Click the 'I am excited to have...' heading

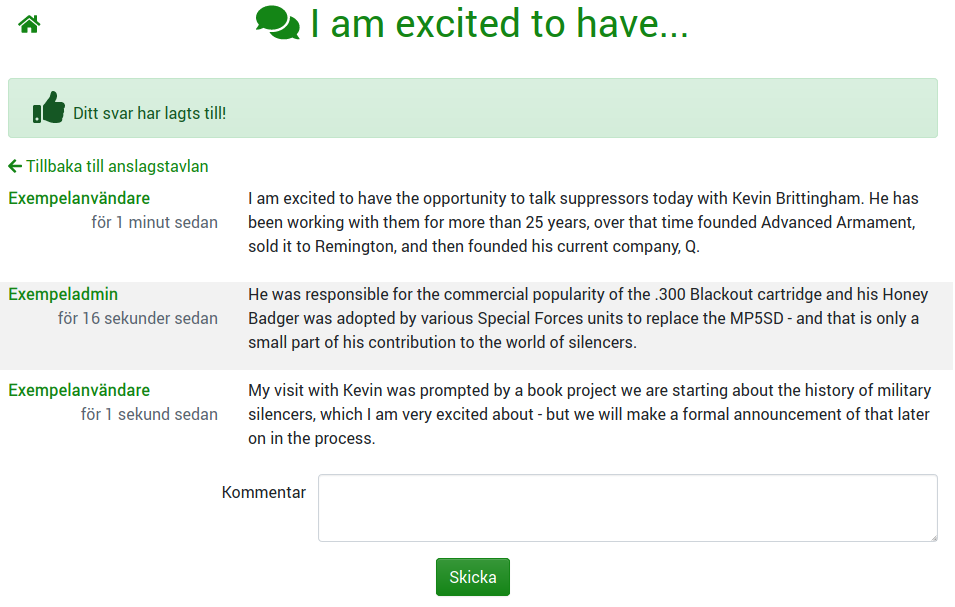499,24
